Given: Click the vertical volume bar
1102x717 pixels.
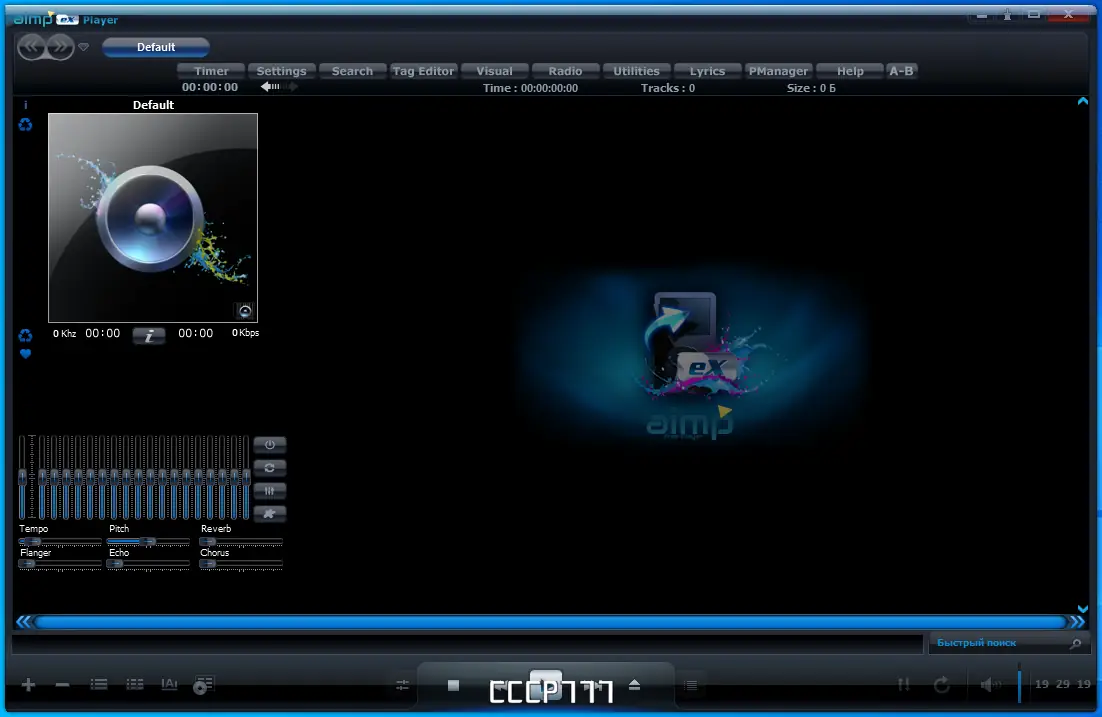Looking at the screenshot, I should pos(1019,684).
